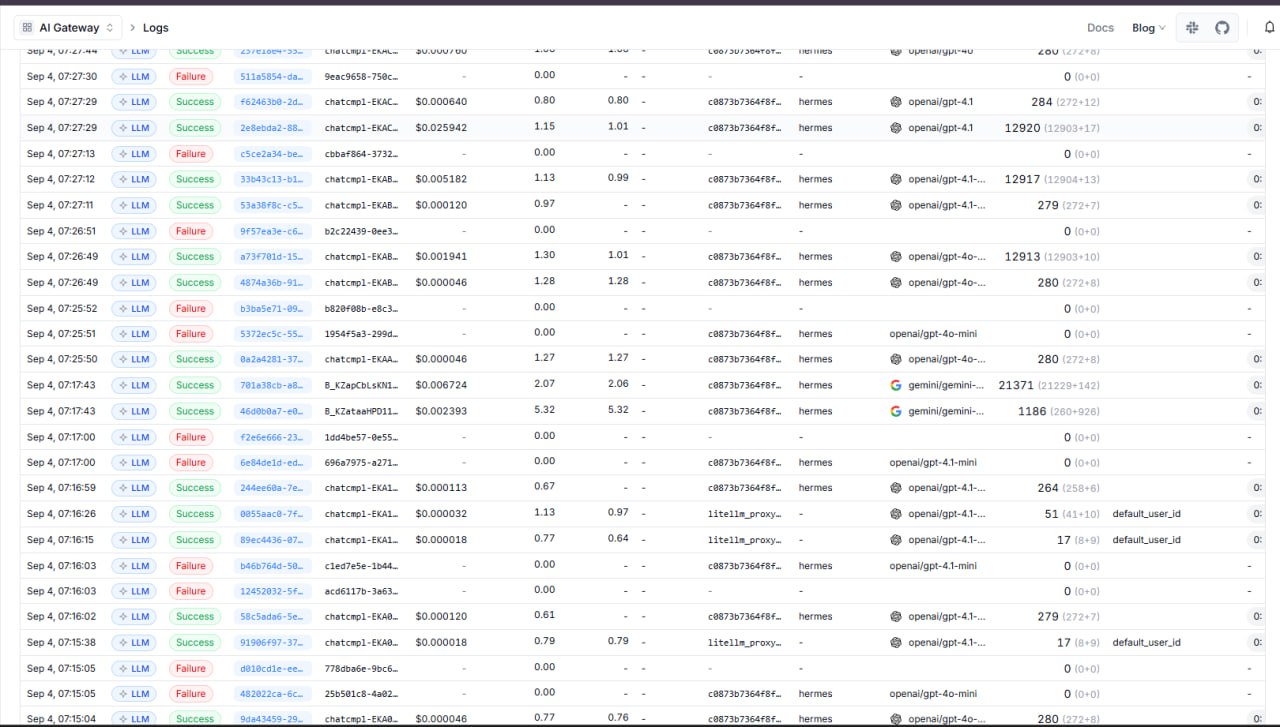Click the LLM sparkle badge in the b3ba5e71-09 row

tap(134, 308)
